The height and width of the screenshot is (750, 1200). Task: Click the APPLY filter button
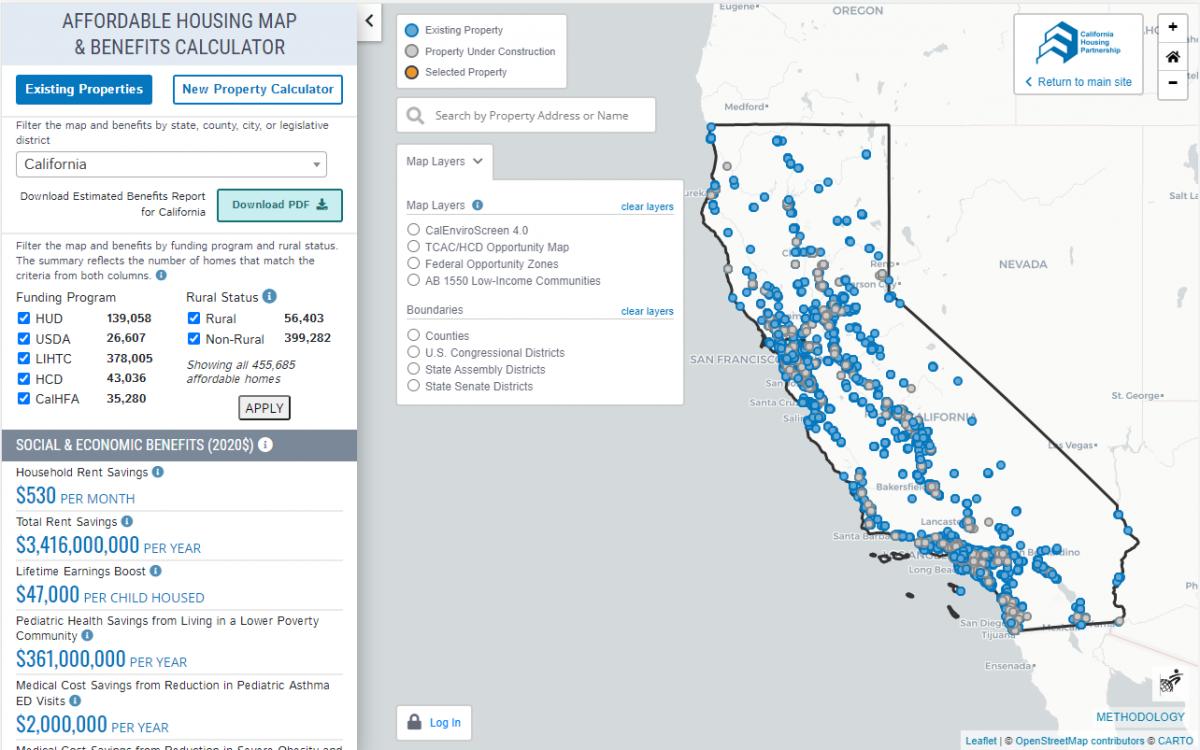tap(265, 408)
